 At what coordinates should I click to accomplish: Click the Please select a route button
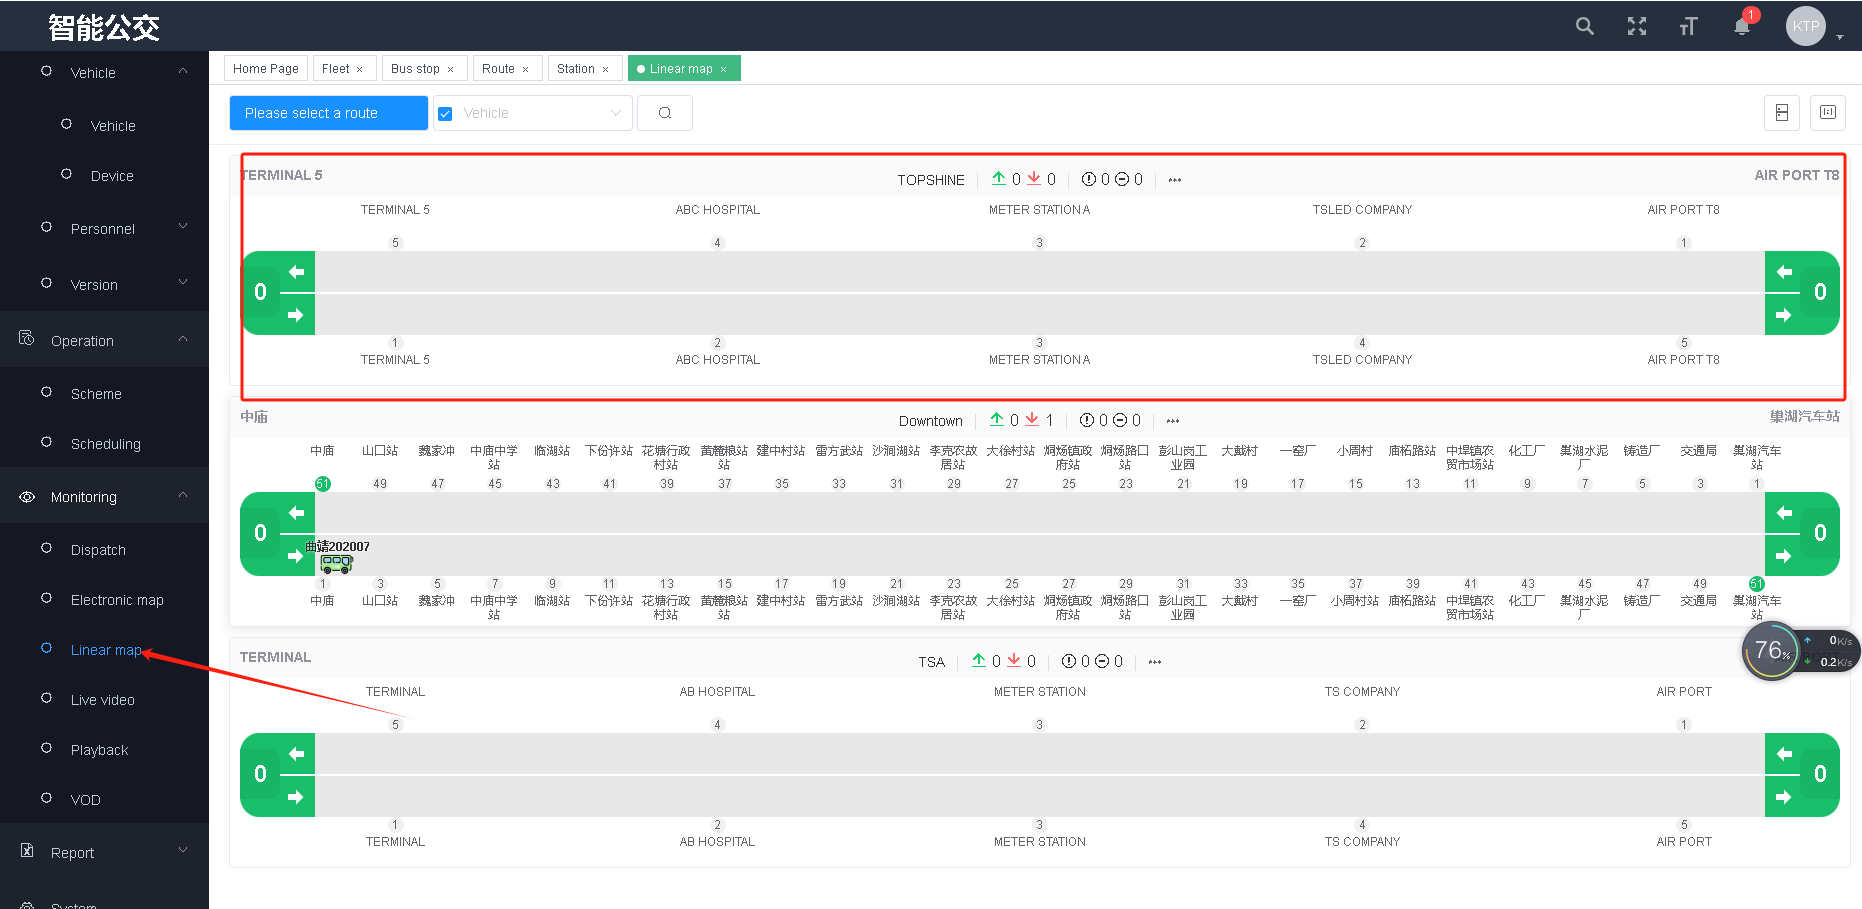(328, 113)
